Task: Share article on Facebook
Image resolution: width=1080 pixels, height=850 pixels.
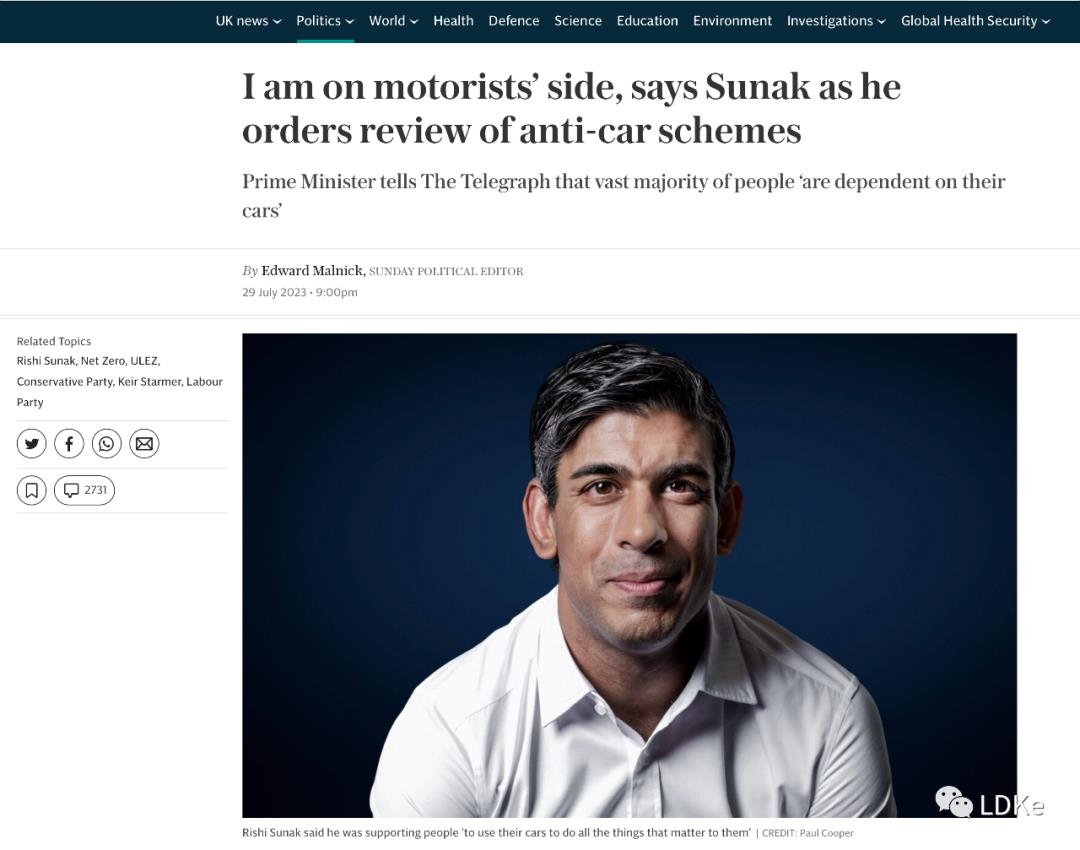Action: point(69,444)
